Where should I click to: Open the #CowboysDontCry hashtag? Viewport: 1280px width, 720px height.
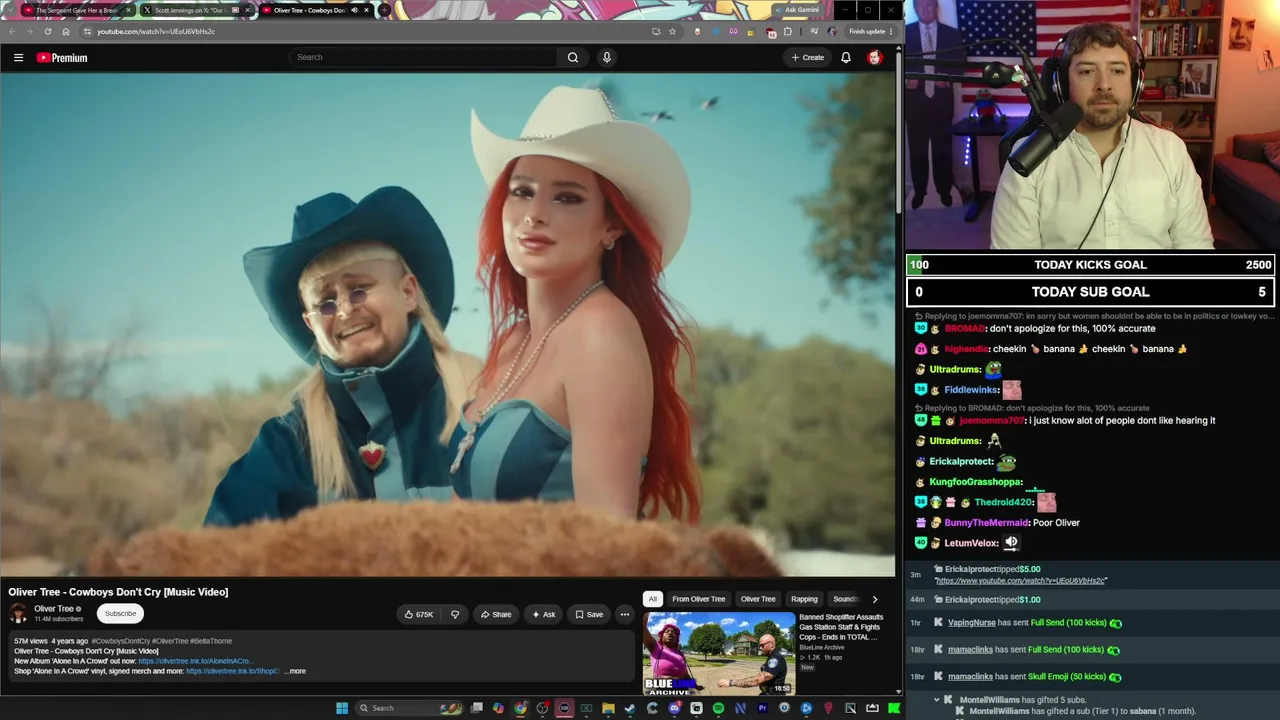point(120,641)
